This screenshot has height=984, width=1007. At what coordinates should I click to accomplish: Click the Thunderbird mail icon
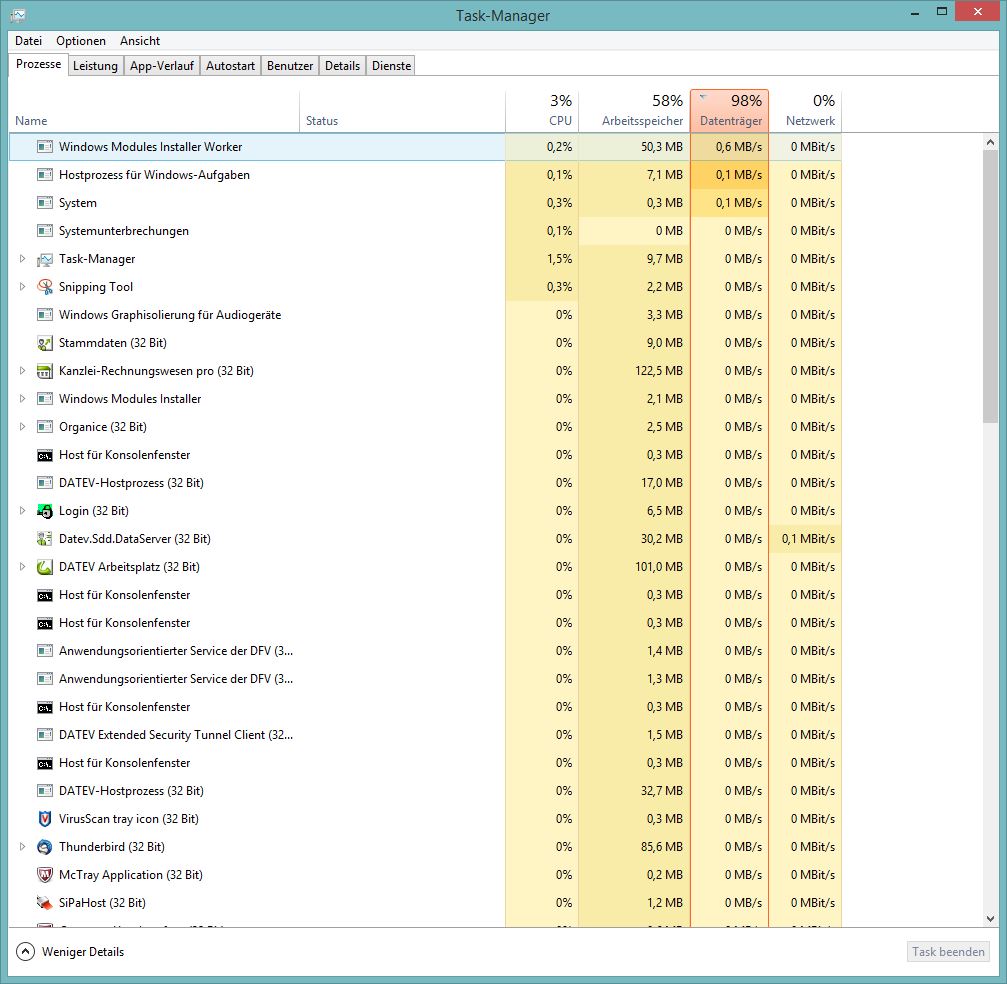point(44,847)
